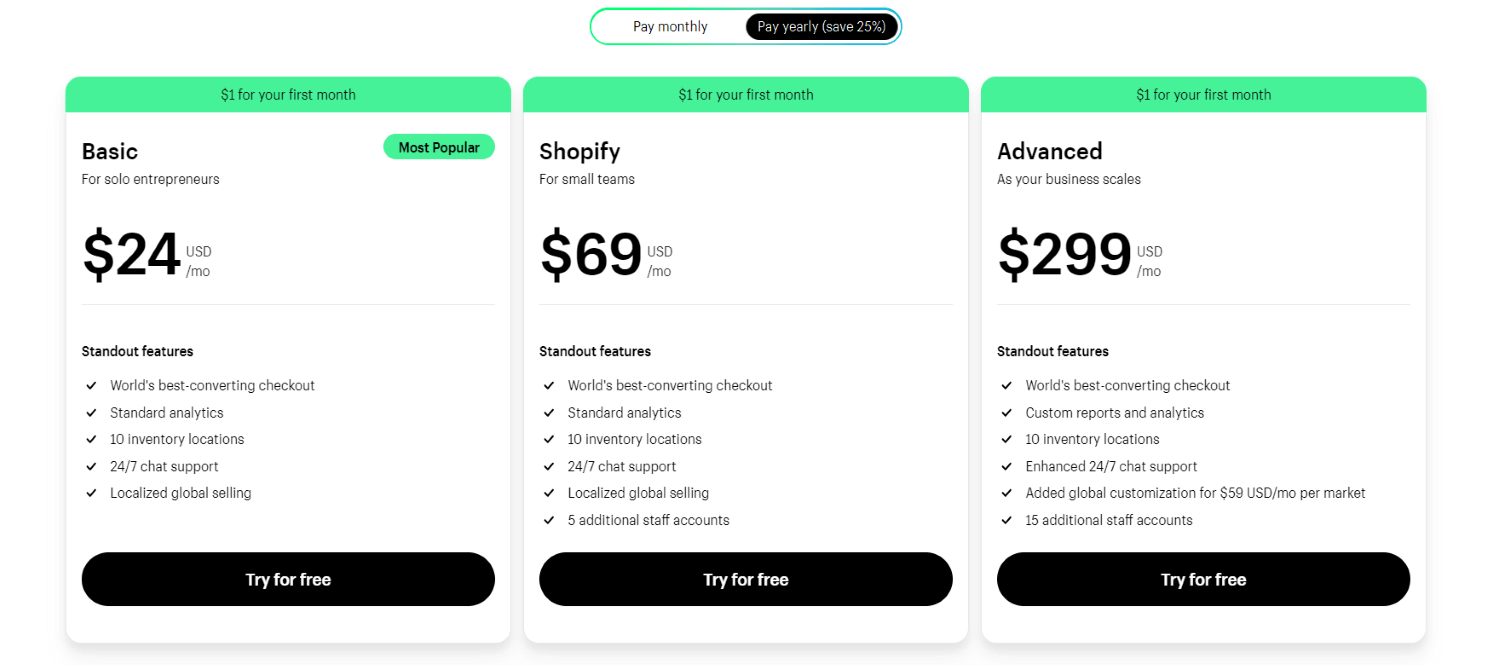Switch billing to Pay monthly

tap(669, 26)
